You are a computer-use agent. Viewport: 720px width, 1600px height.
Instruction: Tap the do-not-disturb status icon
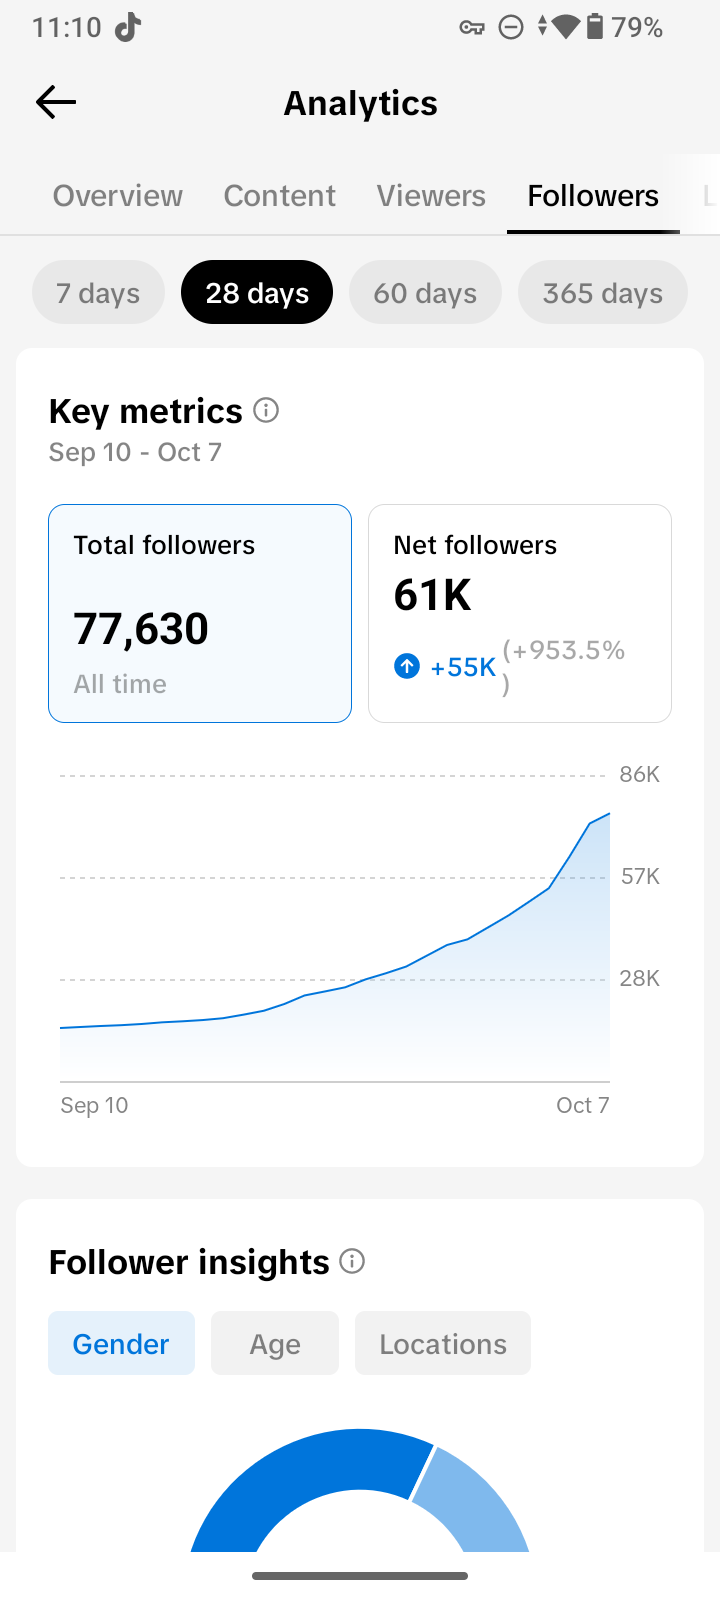[x=511, y=27]
